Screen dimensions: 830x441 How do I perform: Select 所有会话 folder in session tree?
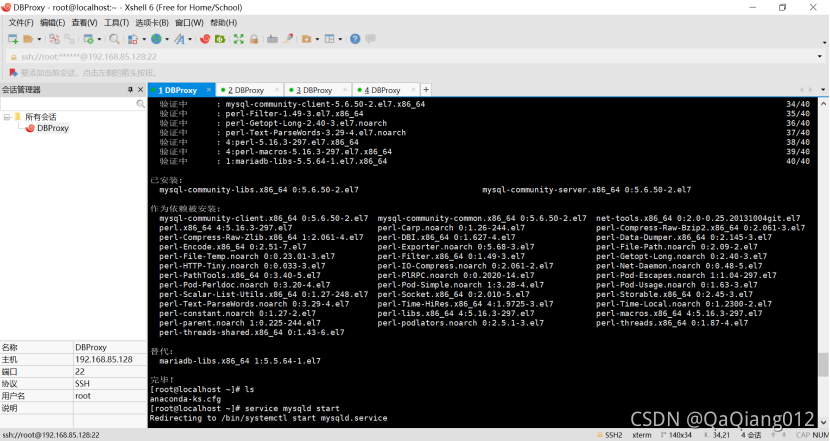point(40,117)
